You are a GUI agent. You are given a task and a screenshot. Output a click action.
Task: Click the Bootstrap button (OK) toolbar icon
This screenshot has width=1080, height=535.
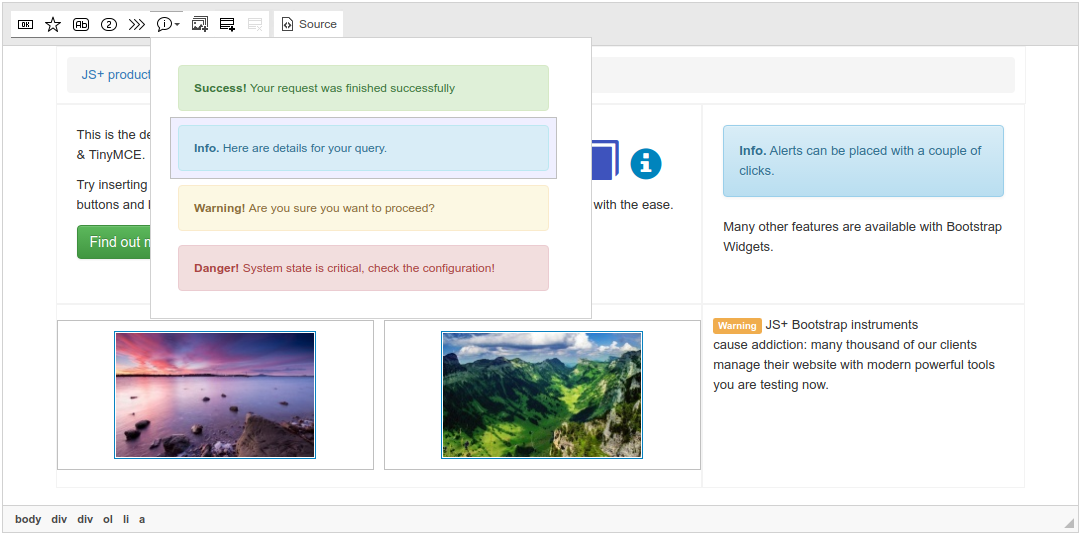(x=26, y=24)
